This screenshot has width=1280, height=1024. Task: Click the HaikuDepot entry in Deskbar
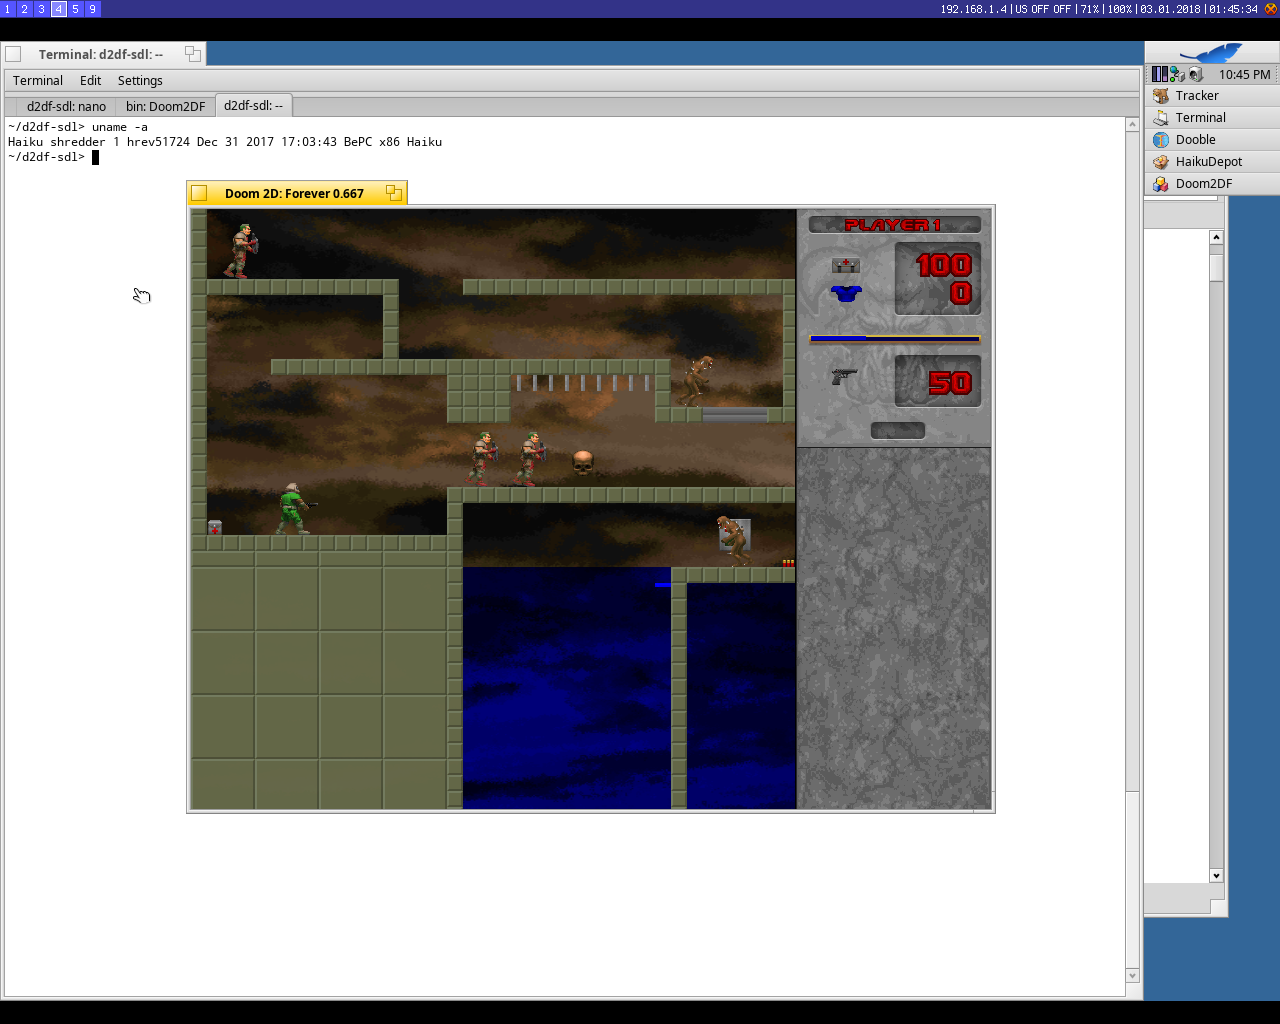coord(1212,162)
